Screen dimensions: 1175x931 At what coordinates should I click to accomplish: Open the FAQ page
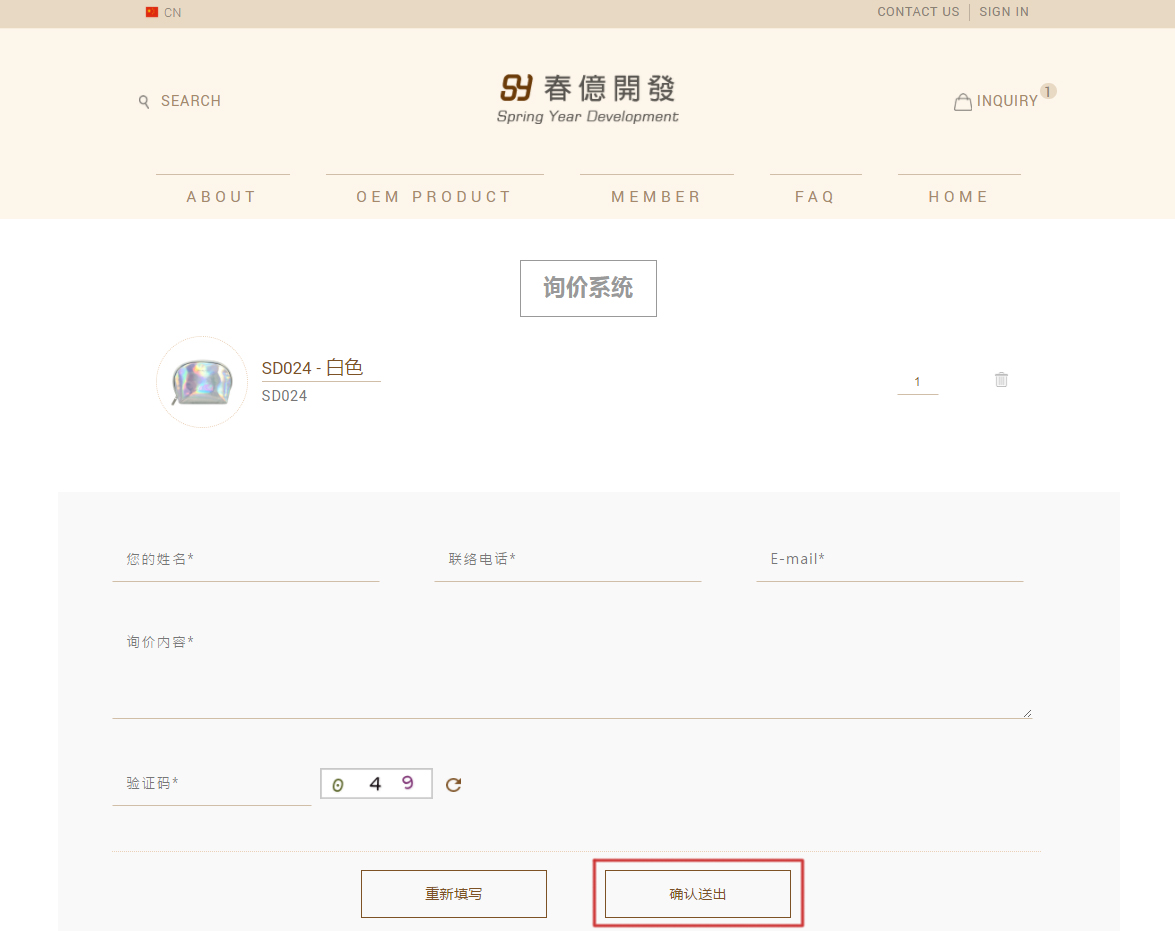(815, 197)
